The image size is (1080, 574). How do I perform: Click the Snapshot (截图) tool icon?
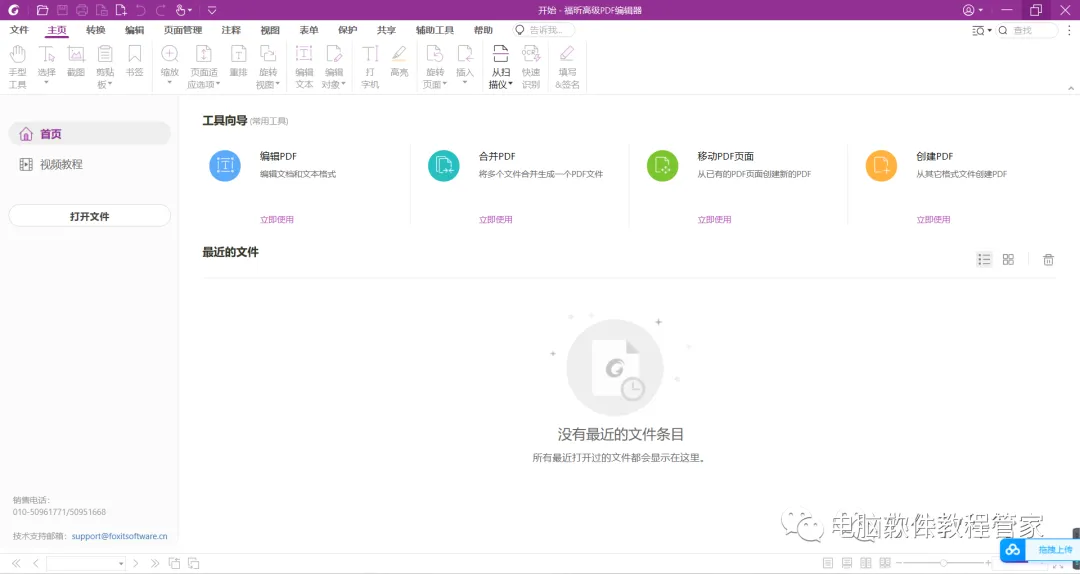(x=76, y=54)
